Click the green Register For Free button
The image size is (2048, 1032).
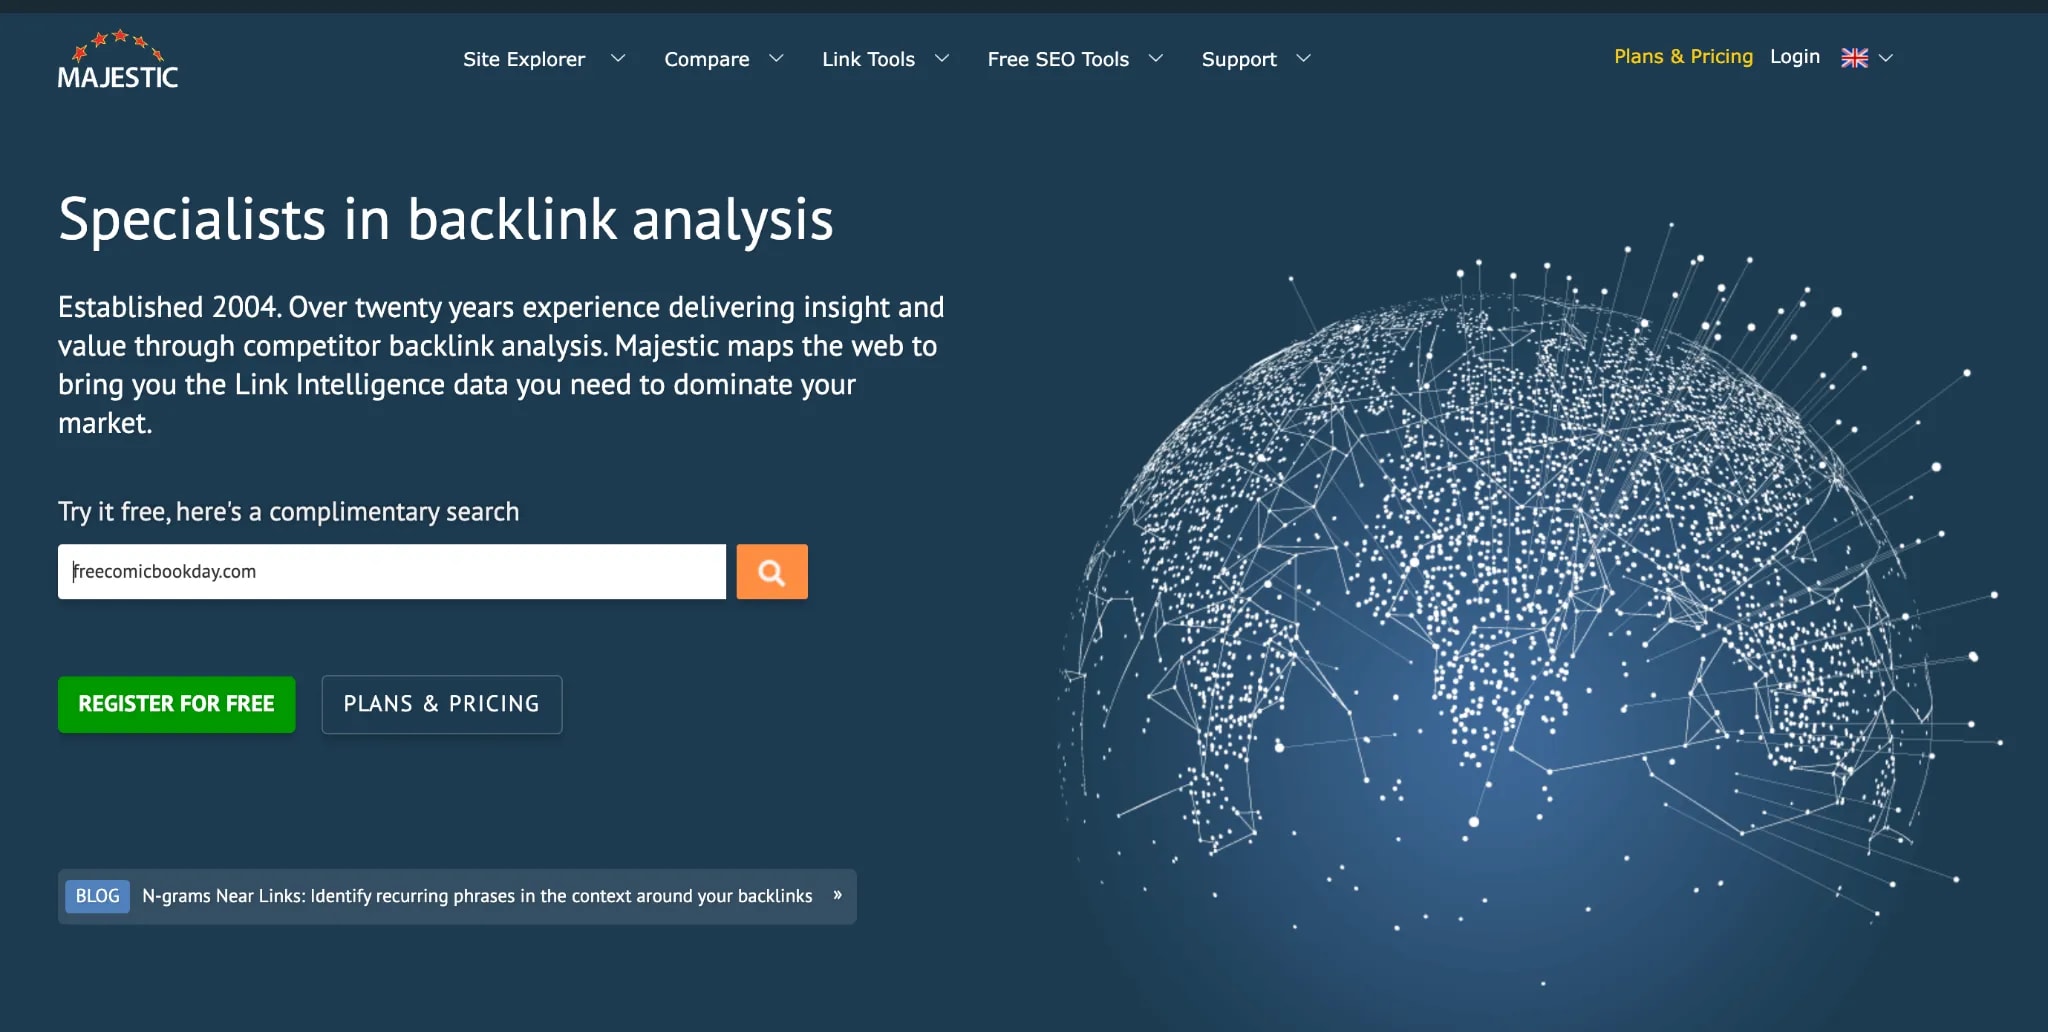(177, 704)
